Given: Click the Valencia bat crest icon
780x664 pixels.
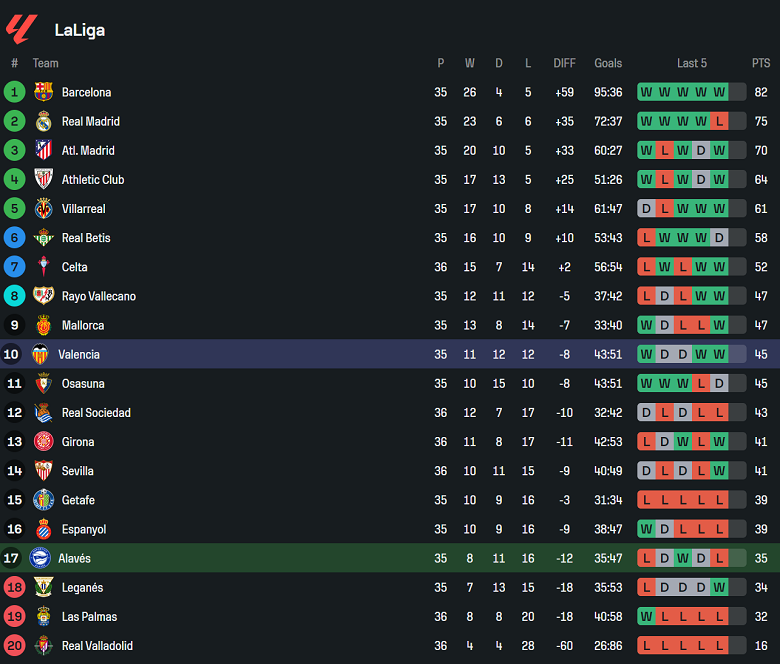Looking at the screenshot, I should tap(40, 354).
